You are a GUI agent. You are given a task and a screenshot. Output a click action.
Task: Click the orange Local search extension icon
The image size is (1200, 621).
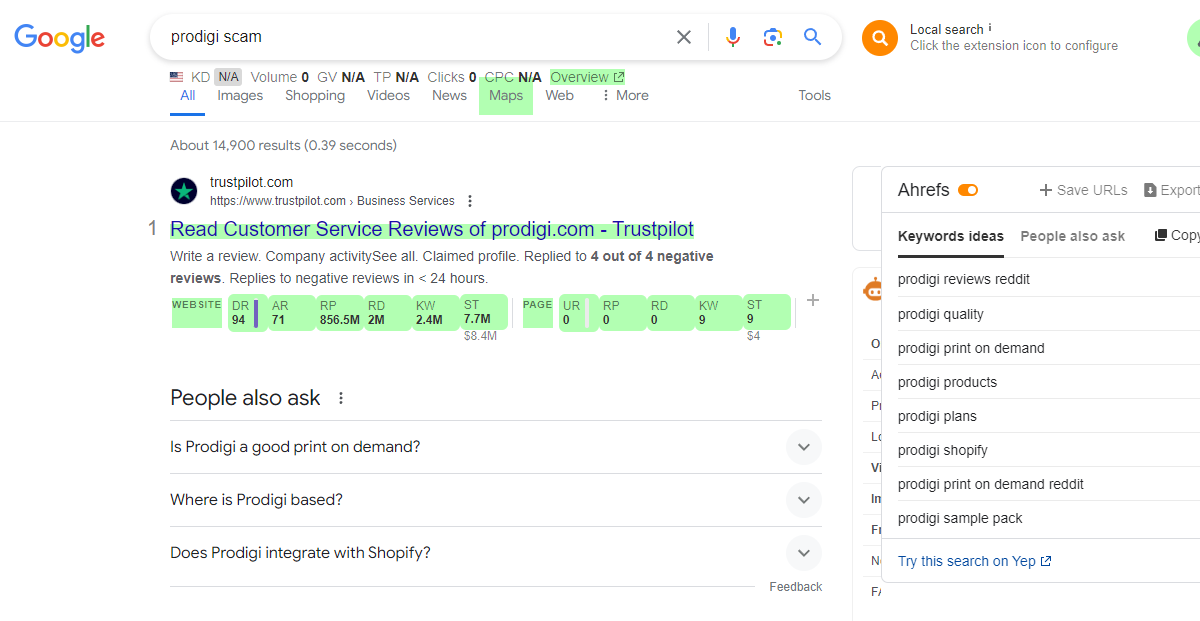[880, 38]
